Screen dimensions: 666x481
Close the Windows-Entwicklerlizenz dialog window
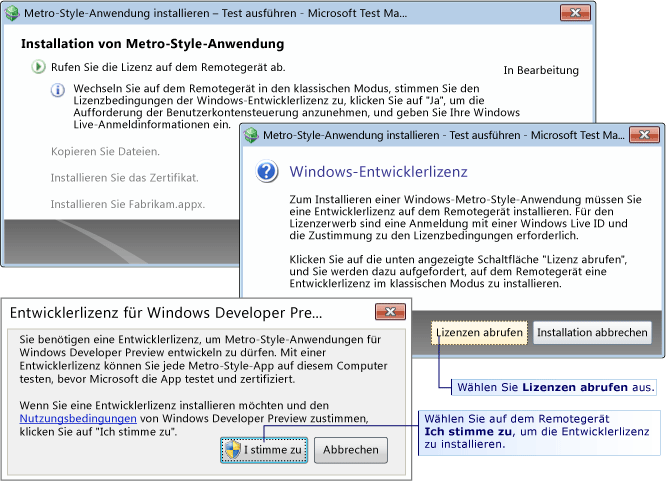[x=644, y=135]
